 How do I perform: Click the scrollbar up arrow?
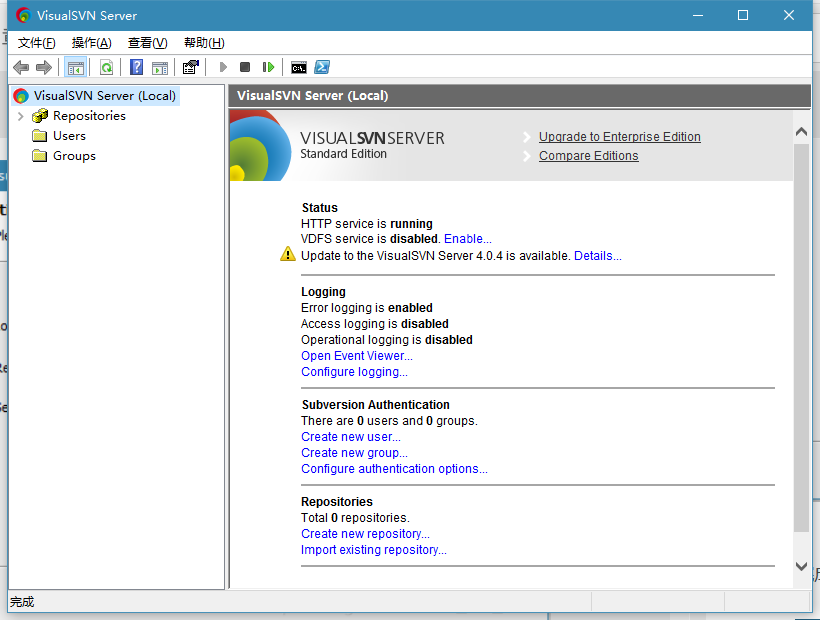tap(801, 131)
